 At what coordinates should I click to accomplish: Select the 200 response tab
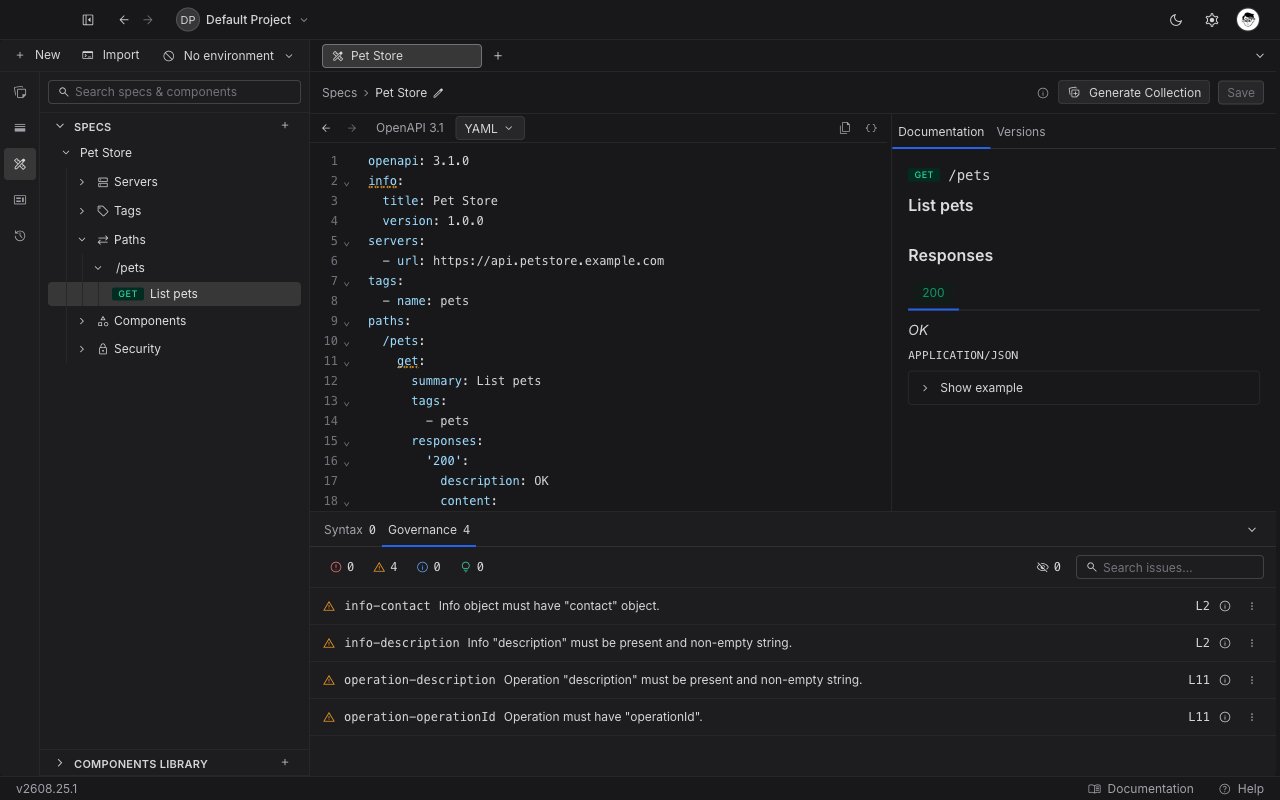click(x=933, y=293)
